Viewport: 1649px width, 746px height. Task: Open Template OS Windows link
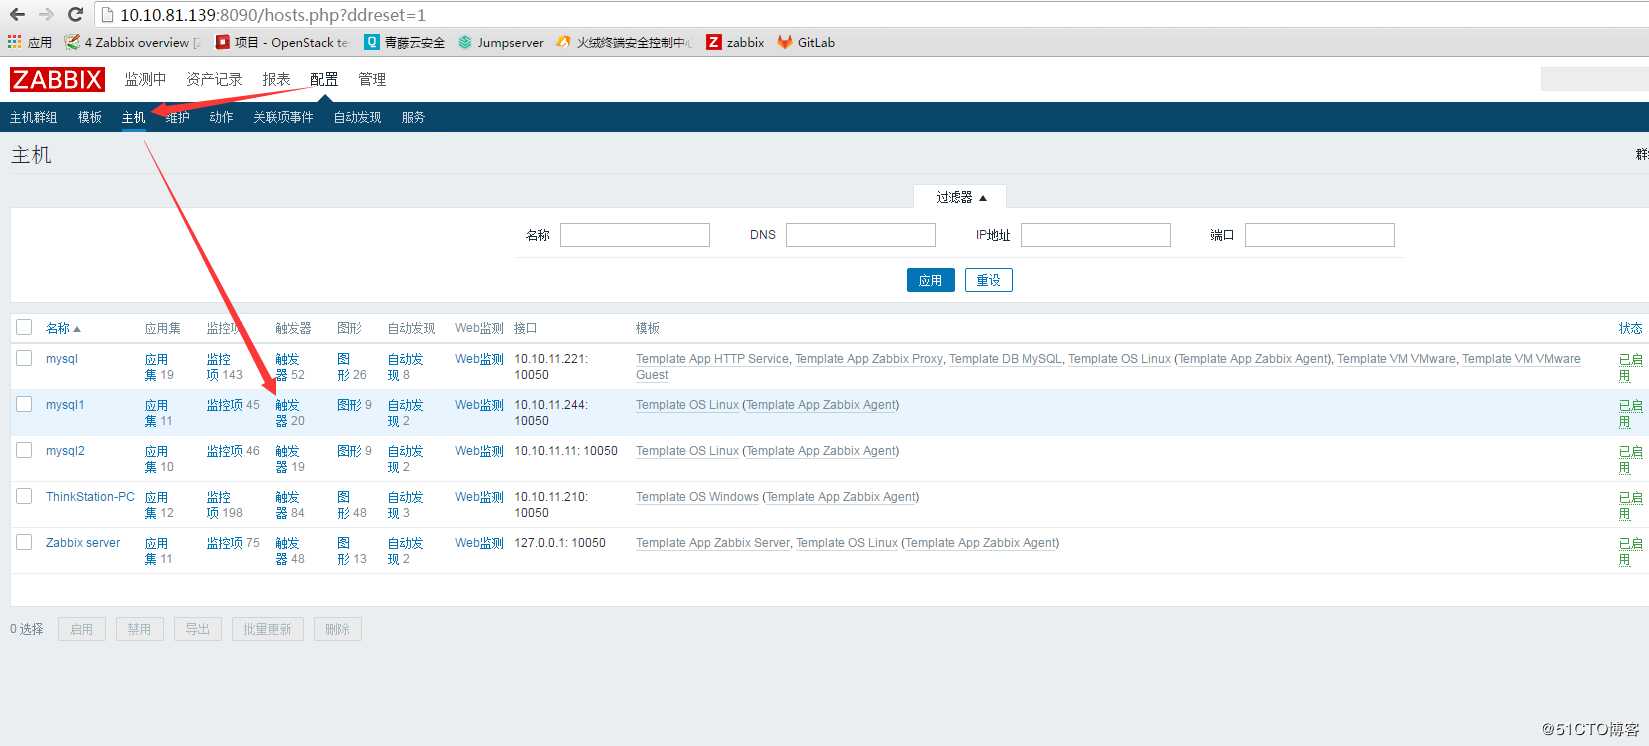[x=697, y=497]
